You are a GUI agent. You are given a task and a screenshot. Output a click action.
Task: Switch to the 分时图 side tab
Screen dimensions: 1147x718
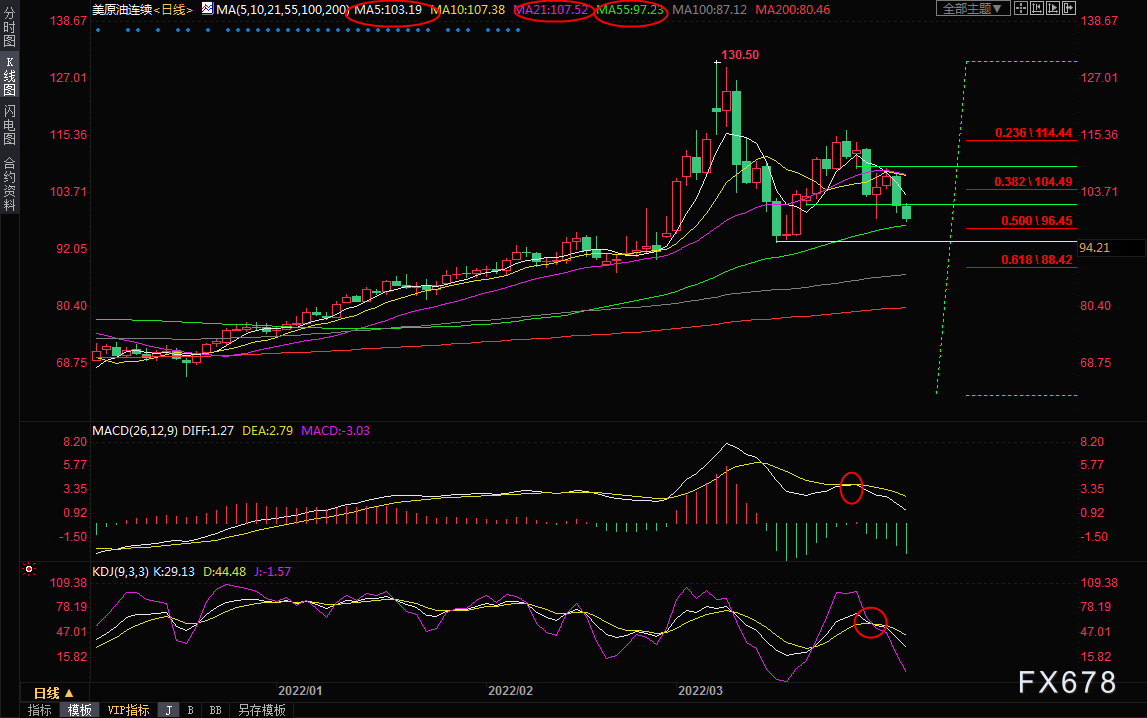coord(10,27)
